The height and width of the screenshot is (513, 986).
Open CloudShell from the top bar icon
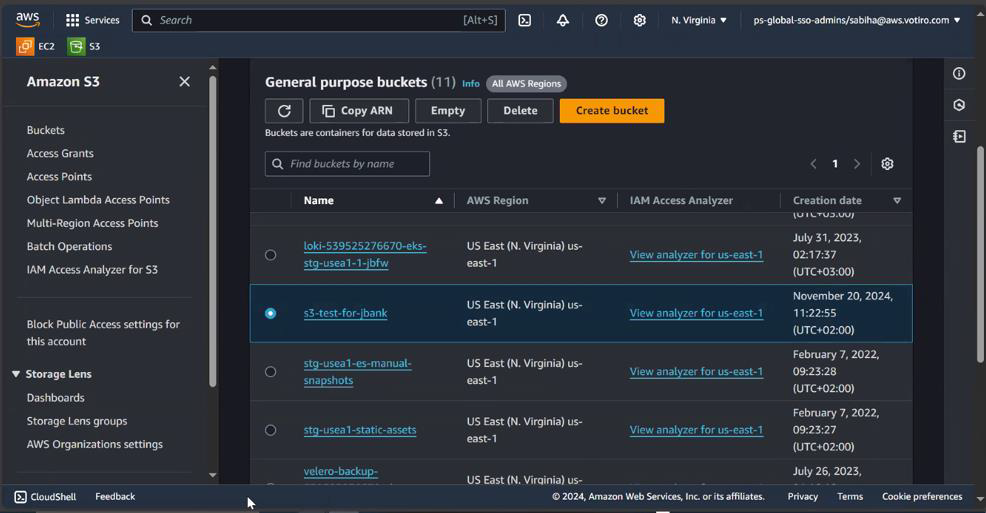tap(524, 20)
